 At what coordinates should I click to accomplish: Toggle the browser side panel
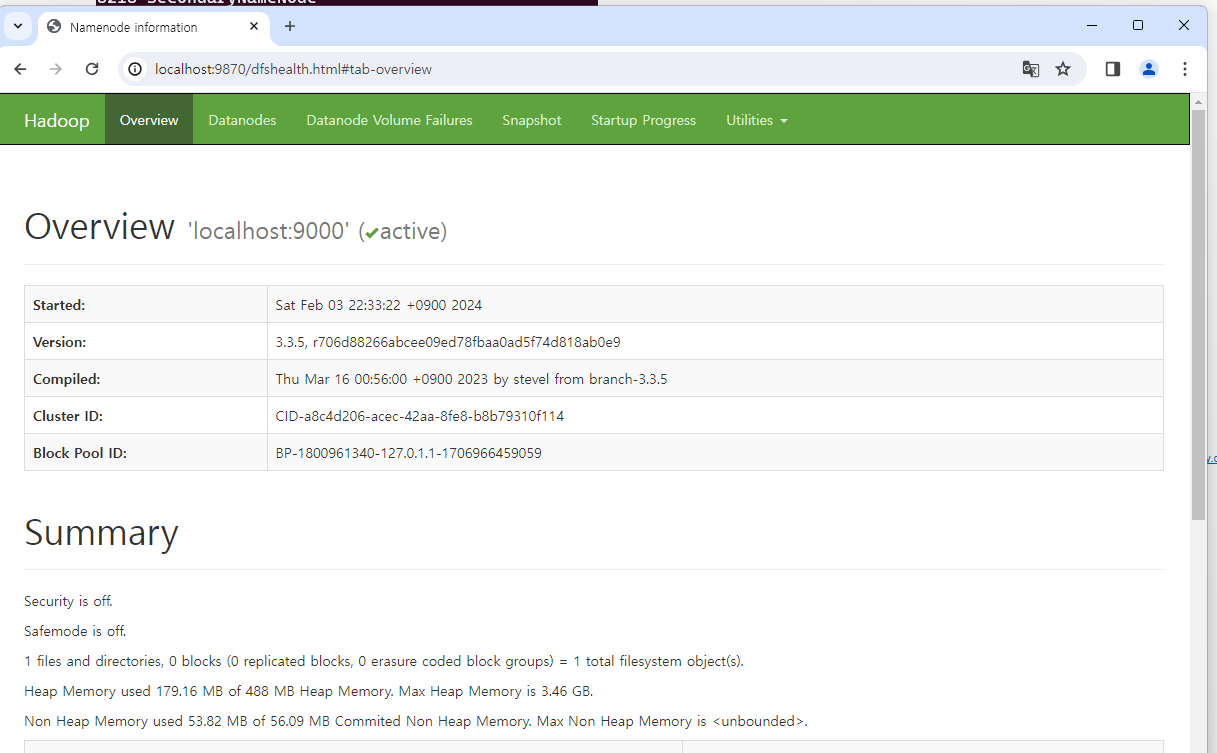(1113, 69)
